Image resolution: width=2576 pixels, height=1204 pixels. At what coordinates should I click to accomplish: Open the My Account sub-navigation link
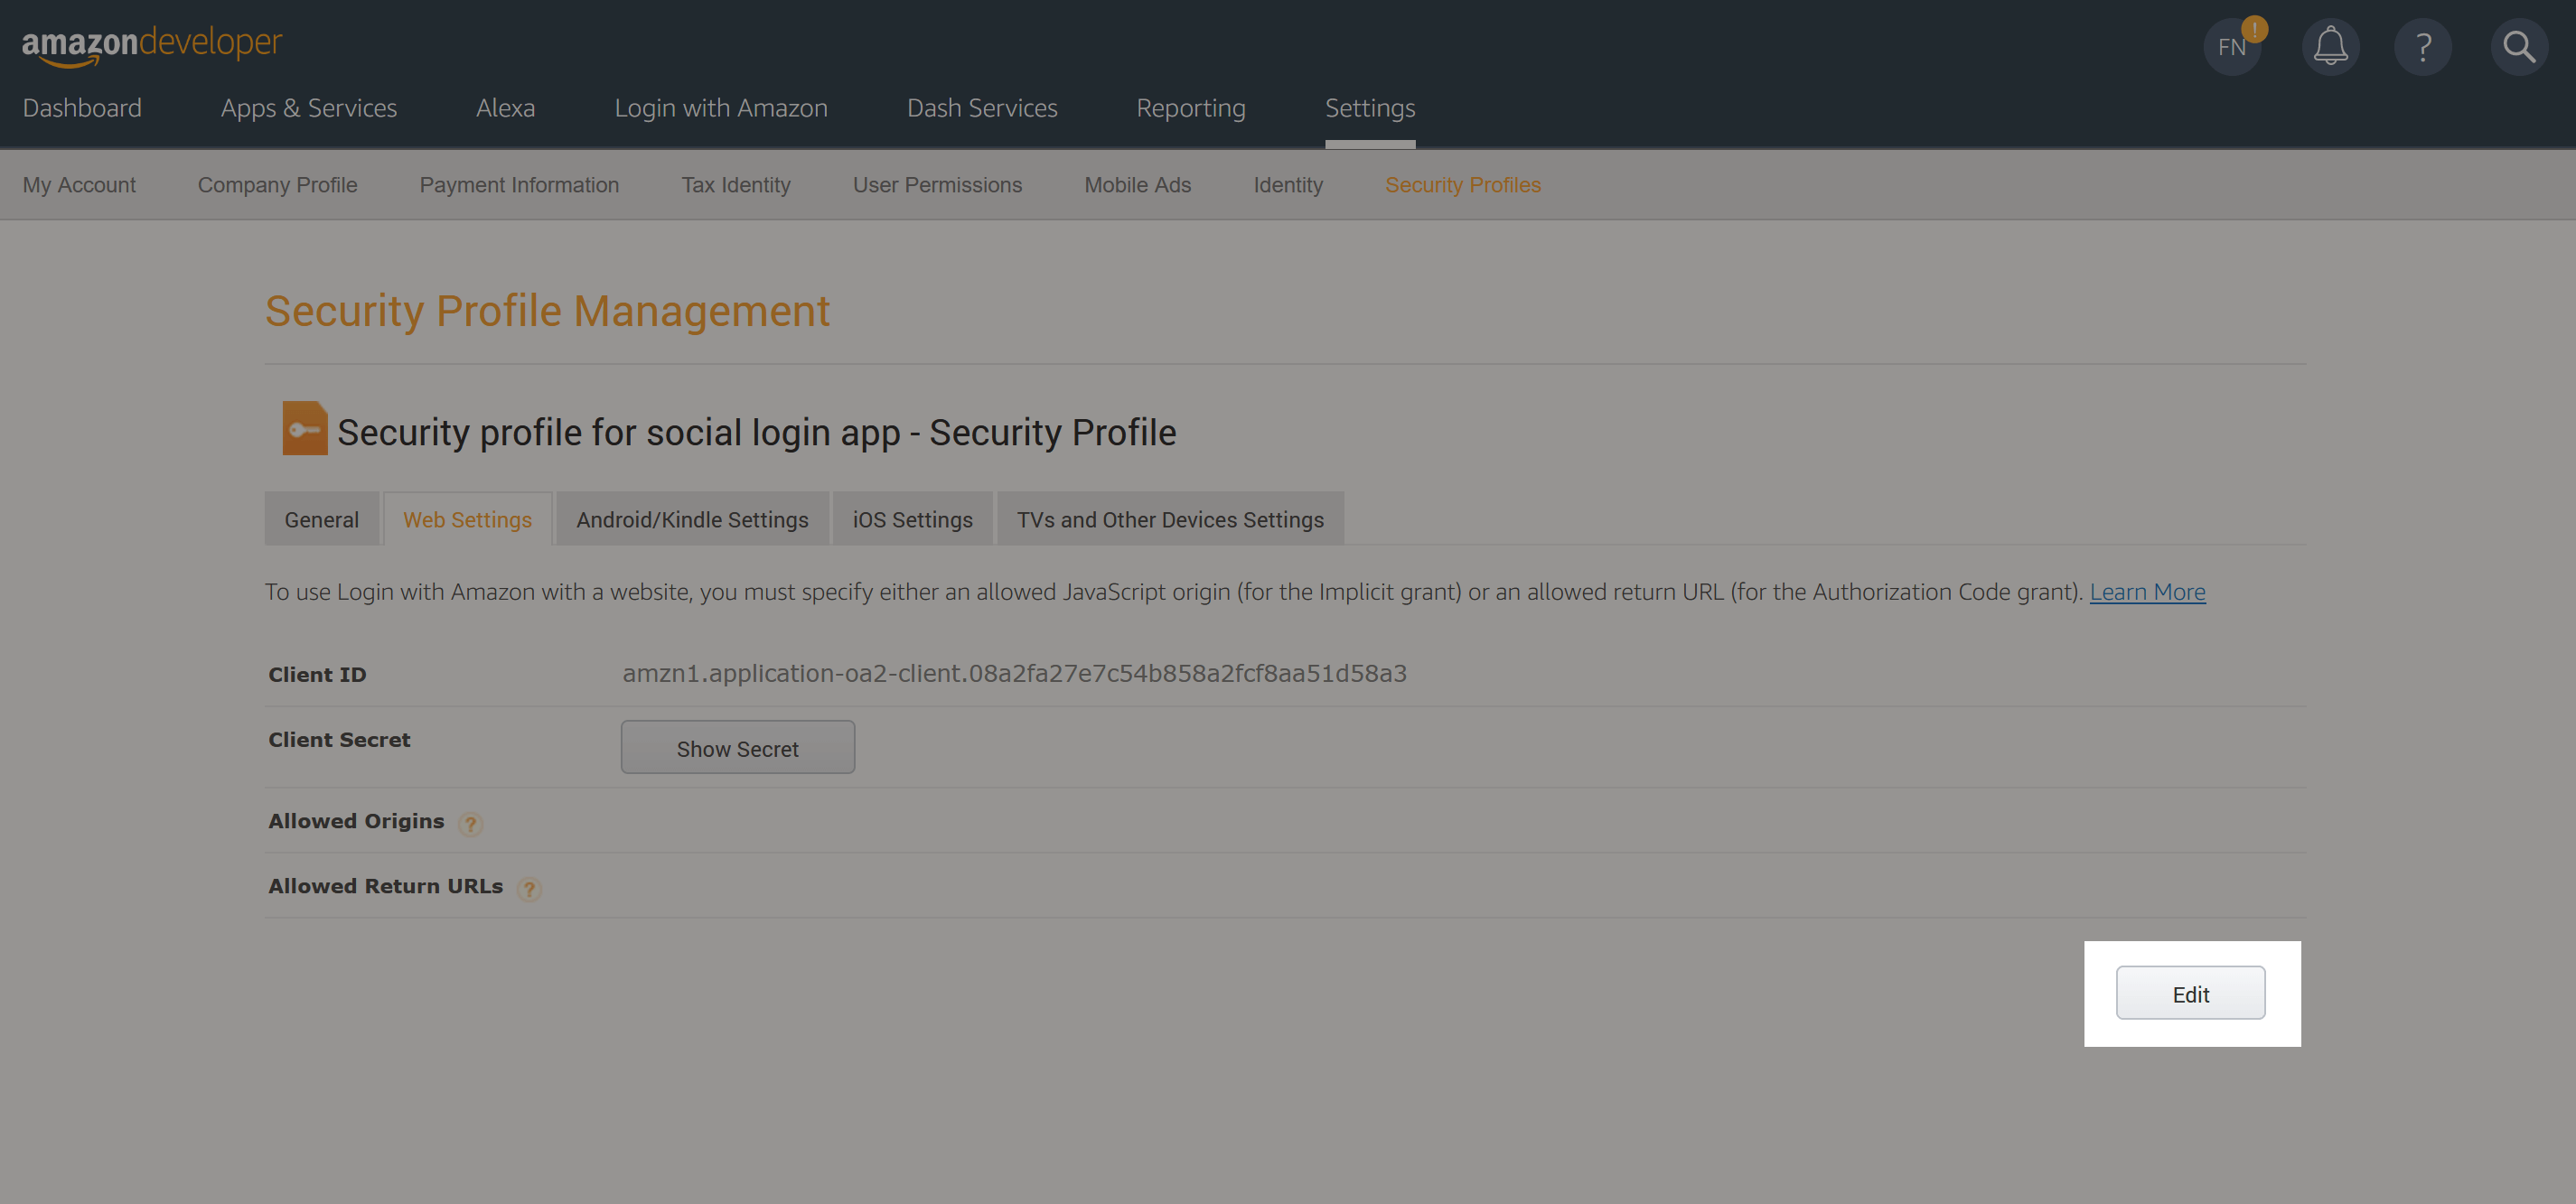[x=79, y=185]
